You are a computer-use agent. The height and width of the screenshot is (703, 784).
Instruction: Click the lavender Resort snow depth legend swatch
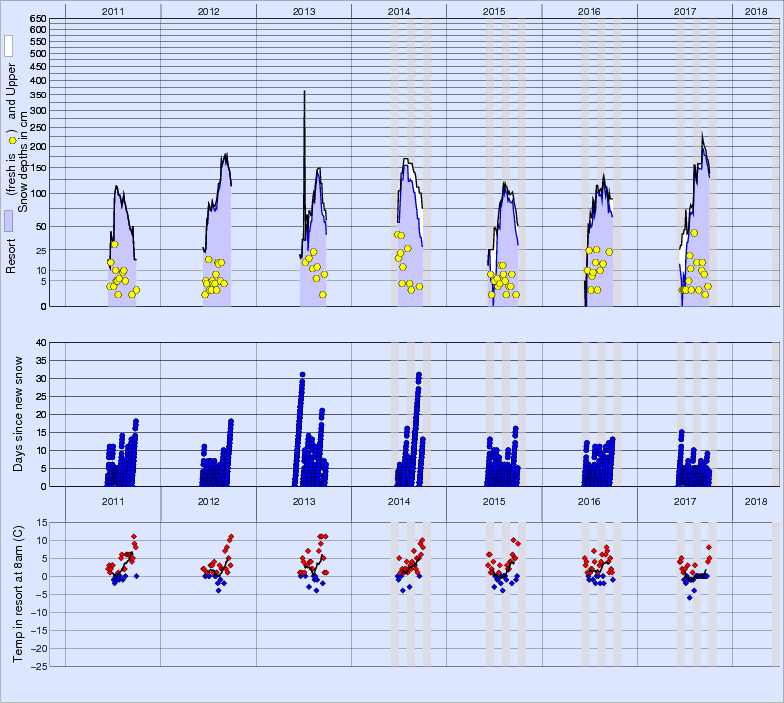[x=8, y=220]
